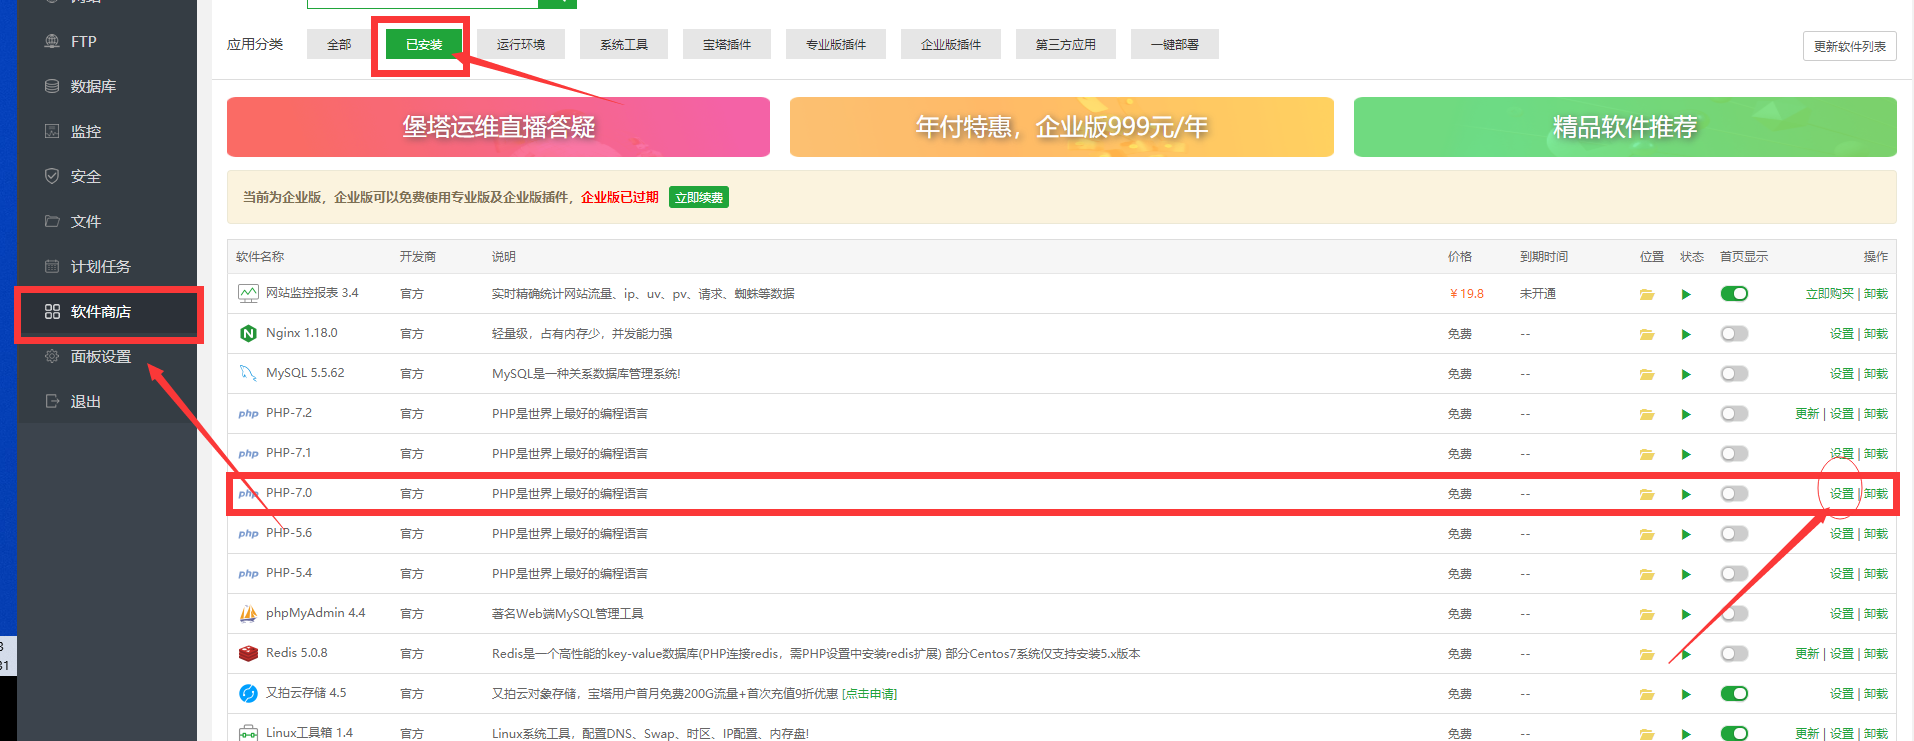Viewport: 1914px width, 741px height.
Task: Open folder location for PHP-5.6
Action: point(1647,534)
